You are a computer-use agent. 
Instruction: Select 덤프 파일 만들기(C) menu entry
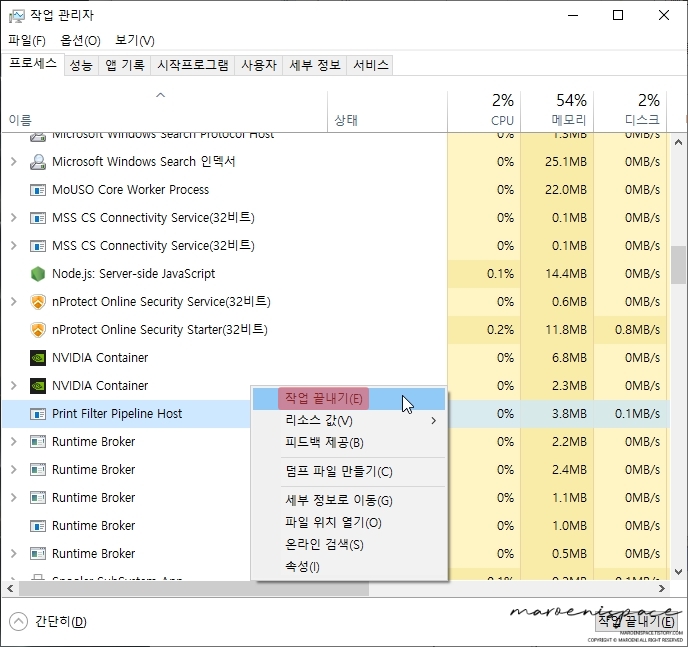tap(349, 472)
